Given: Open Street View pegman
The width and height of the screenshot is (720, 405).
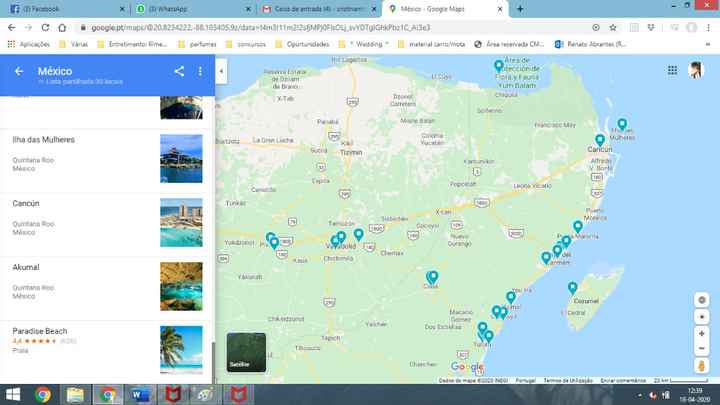Looking at the screenshot, I should click(x=701, y=366).
